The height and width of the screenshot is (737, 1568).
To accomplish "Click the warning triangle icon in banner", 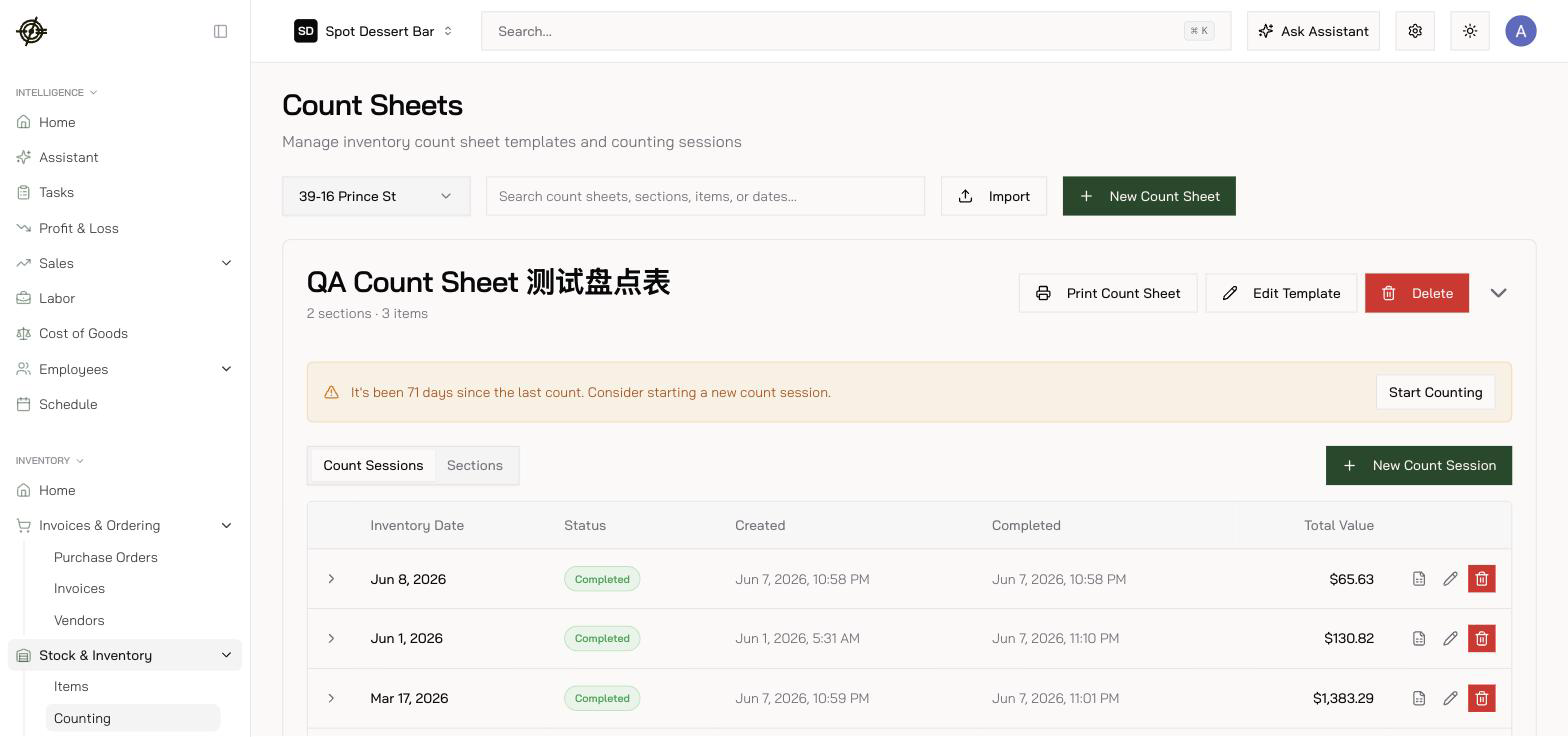I will [331, 392].
